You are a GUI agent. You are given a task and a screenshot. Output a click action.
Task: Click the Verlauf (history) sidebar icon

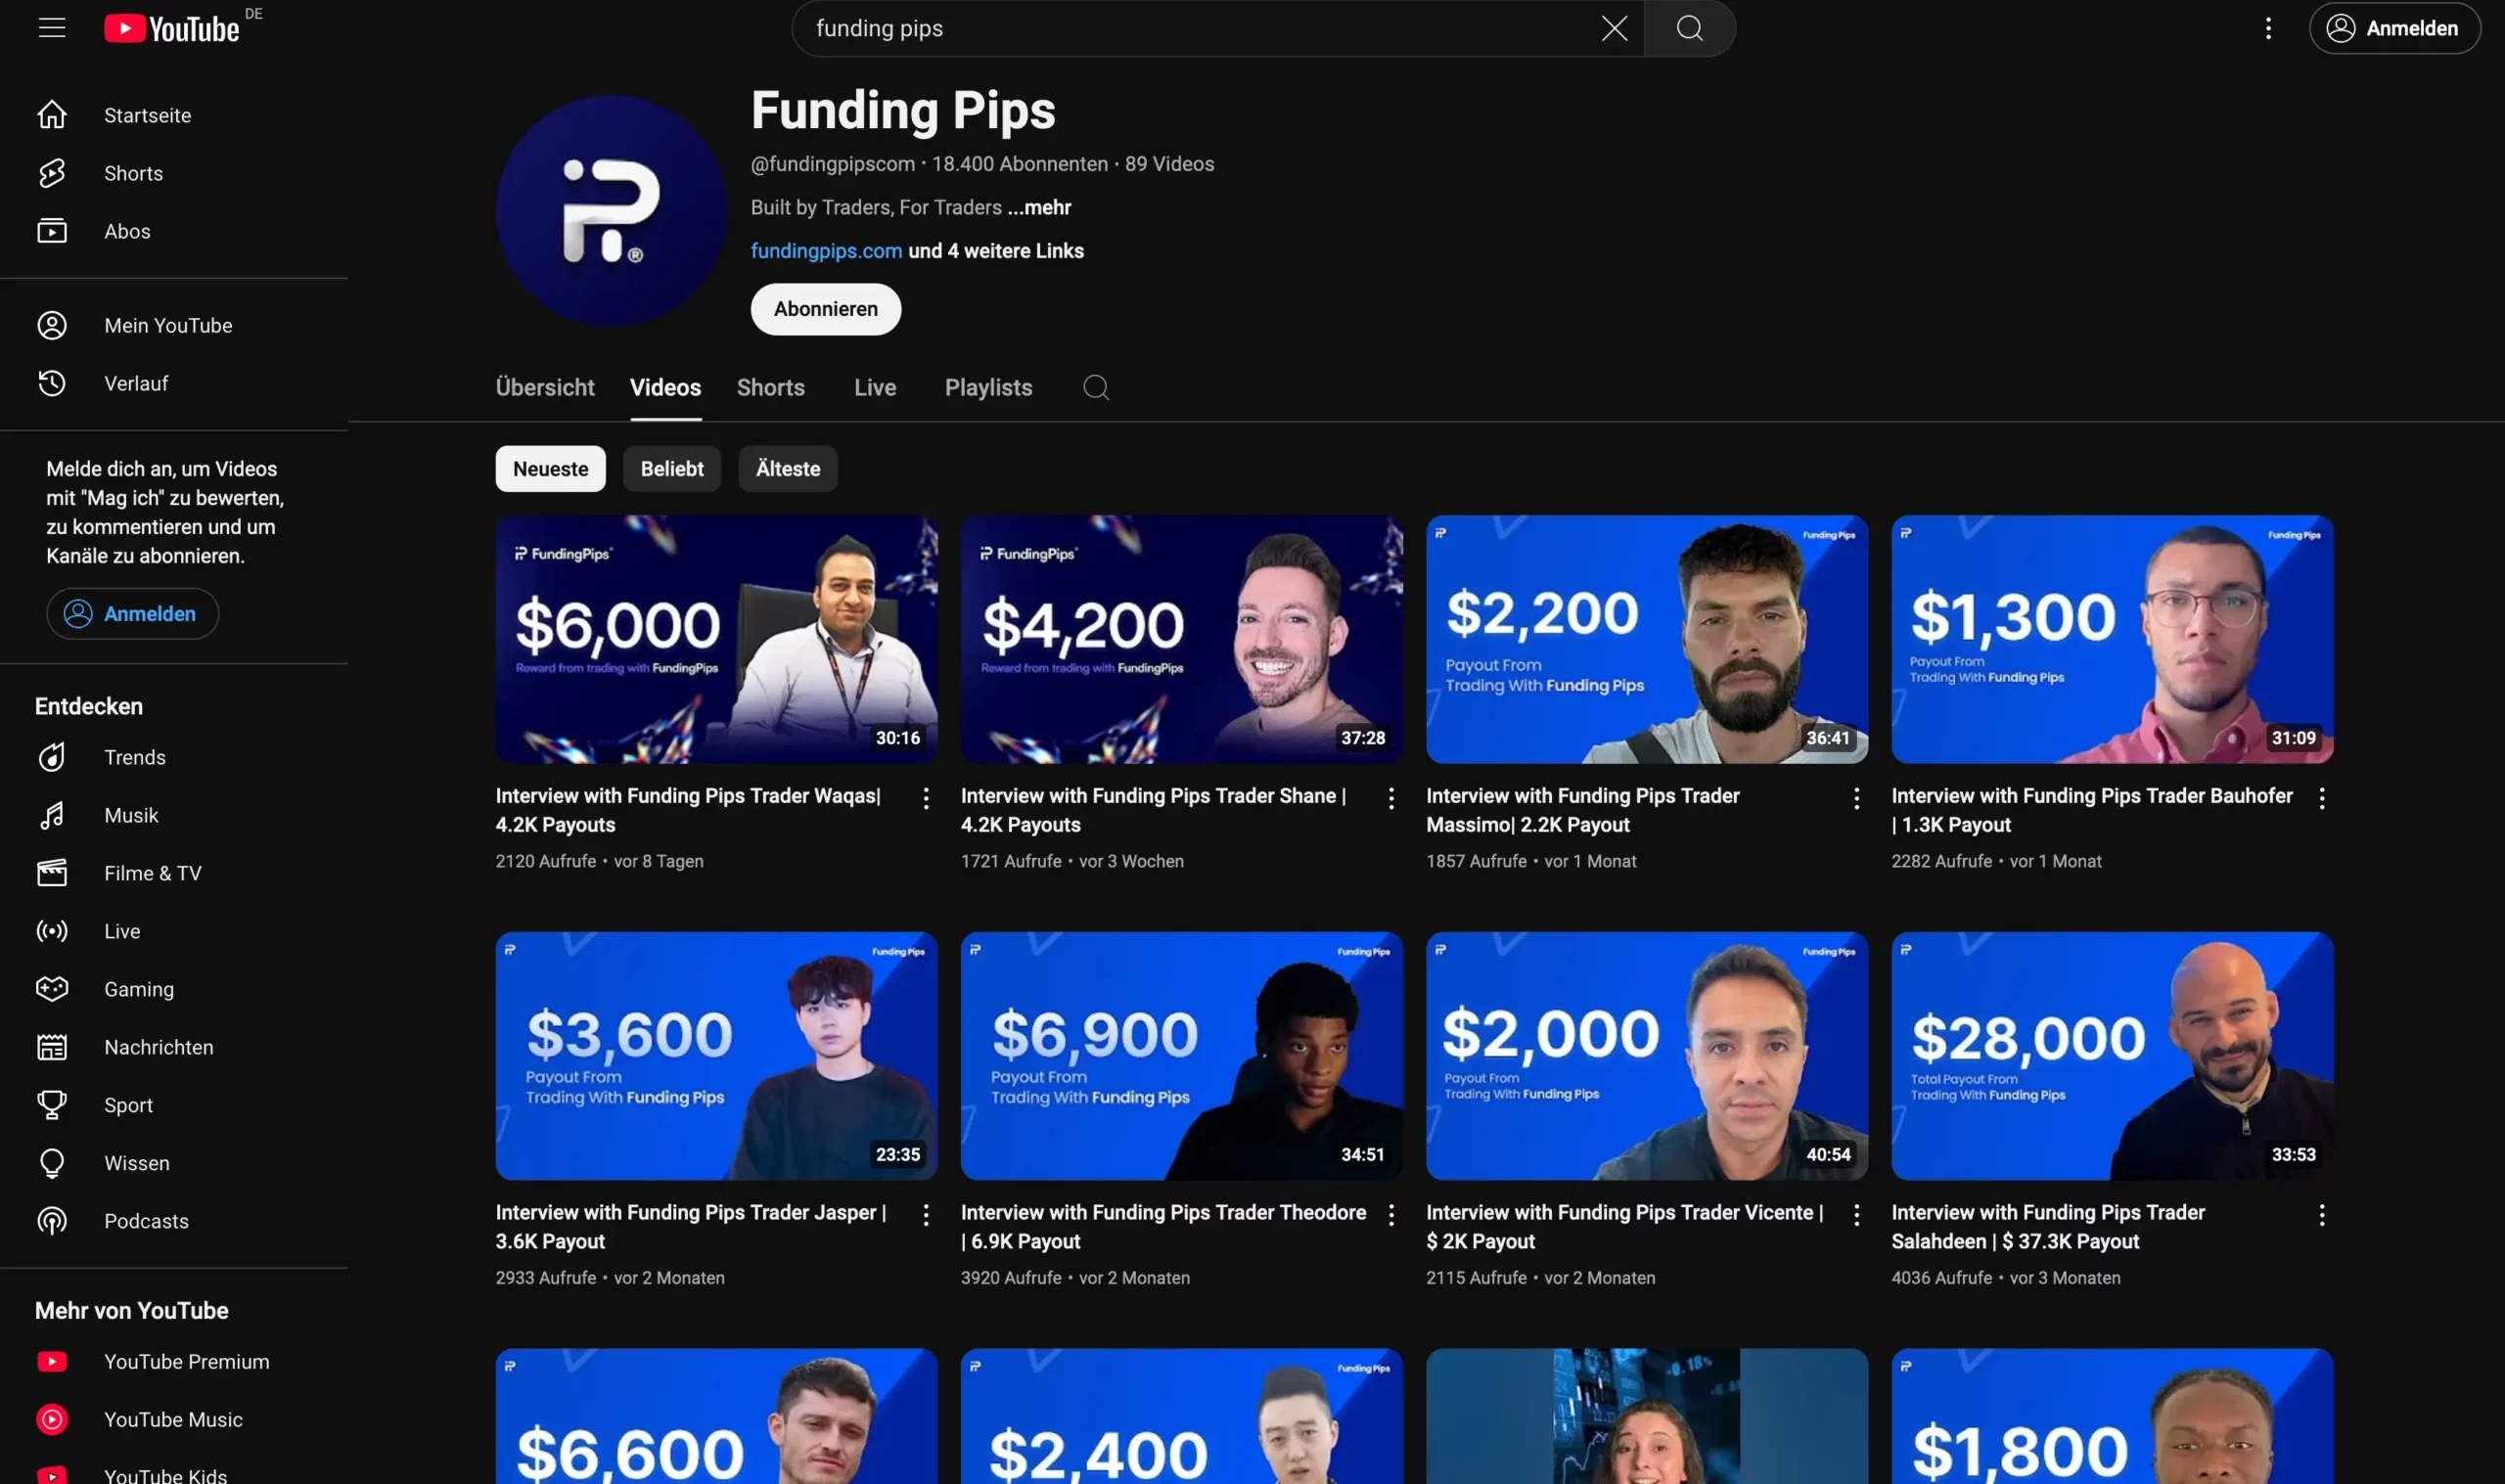52,383
